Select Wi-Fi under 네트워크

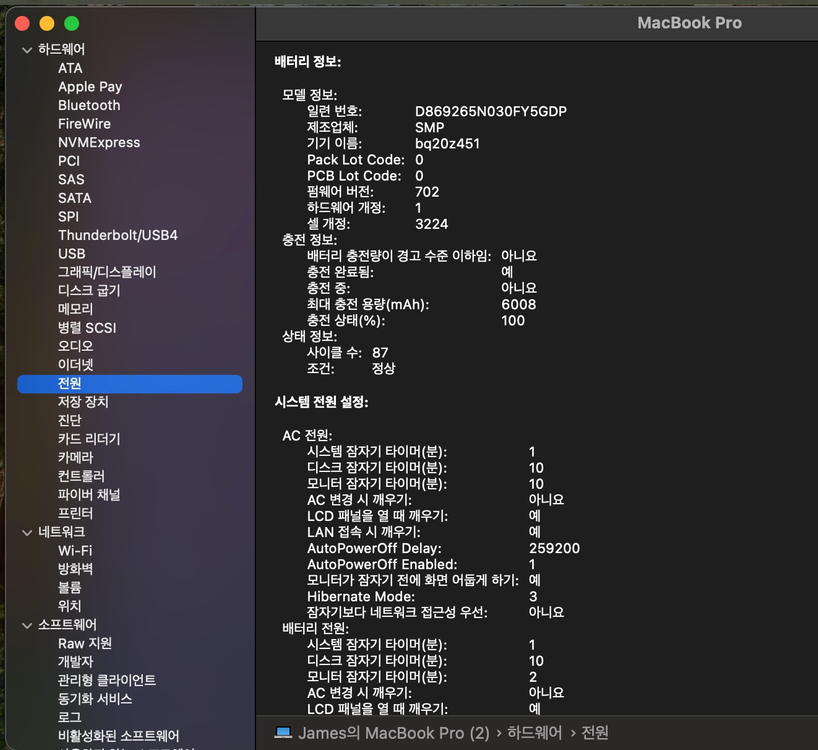[x=75, y=551]
